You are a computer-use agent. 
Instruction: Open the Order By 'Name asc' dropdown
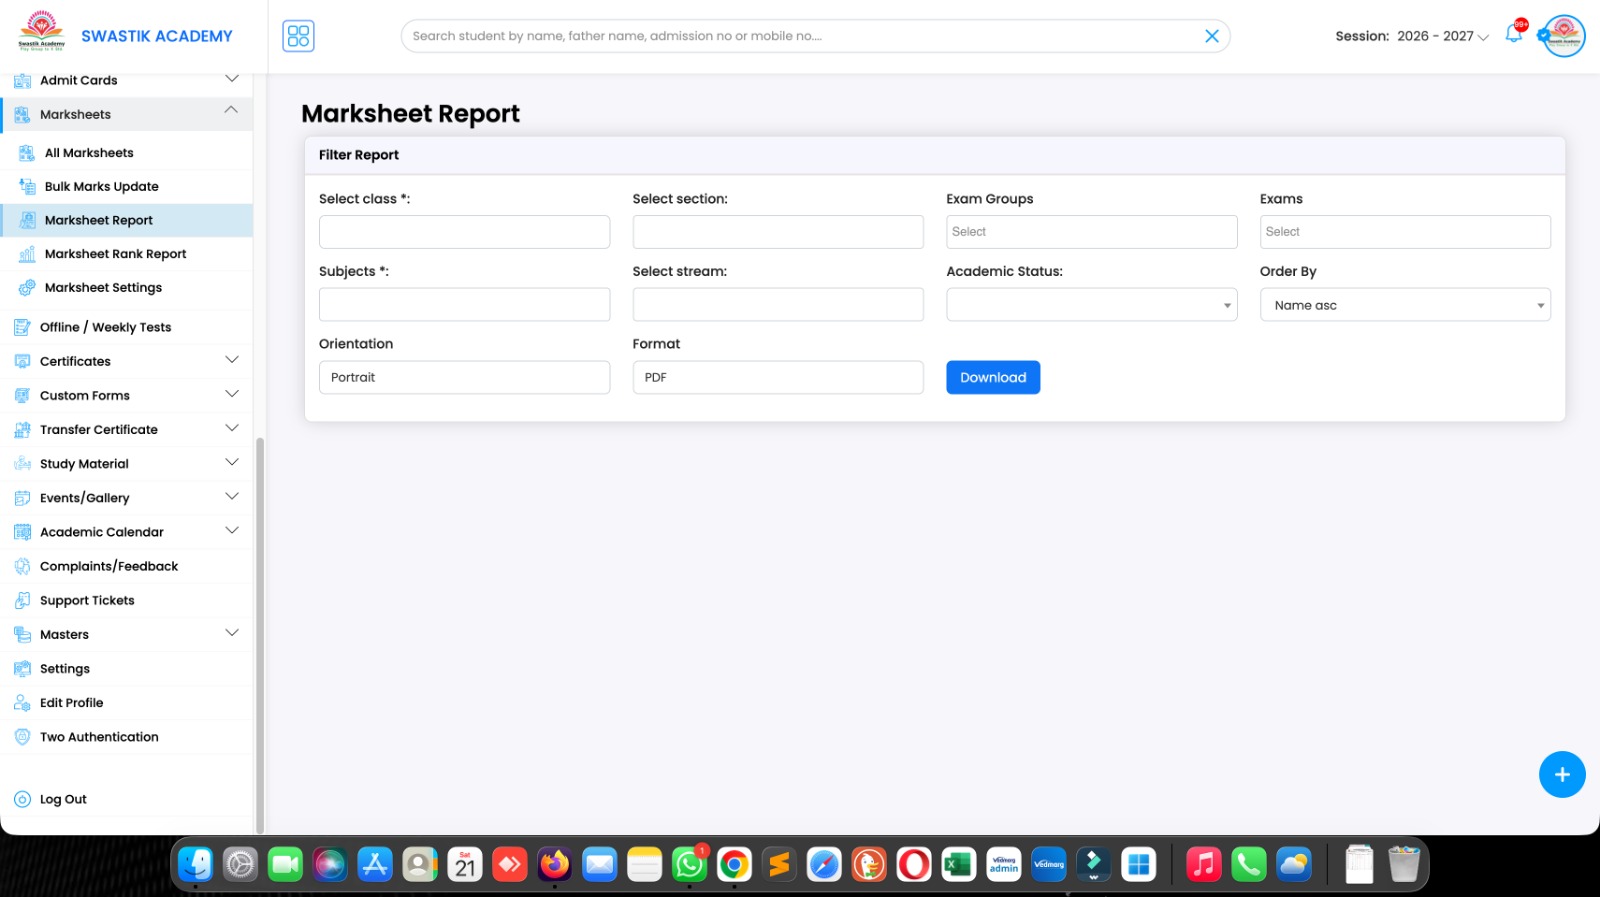coord(1405,305)
